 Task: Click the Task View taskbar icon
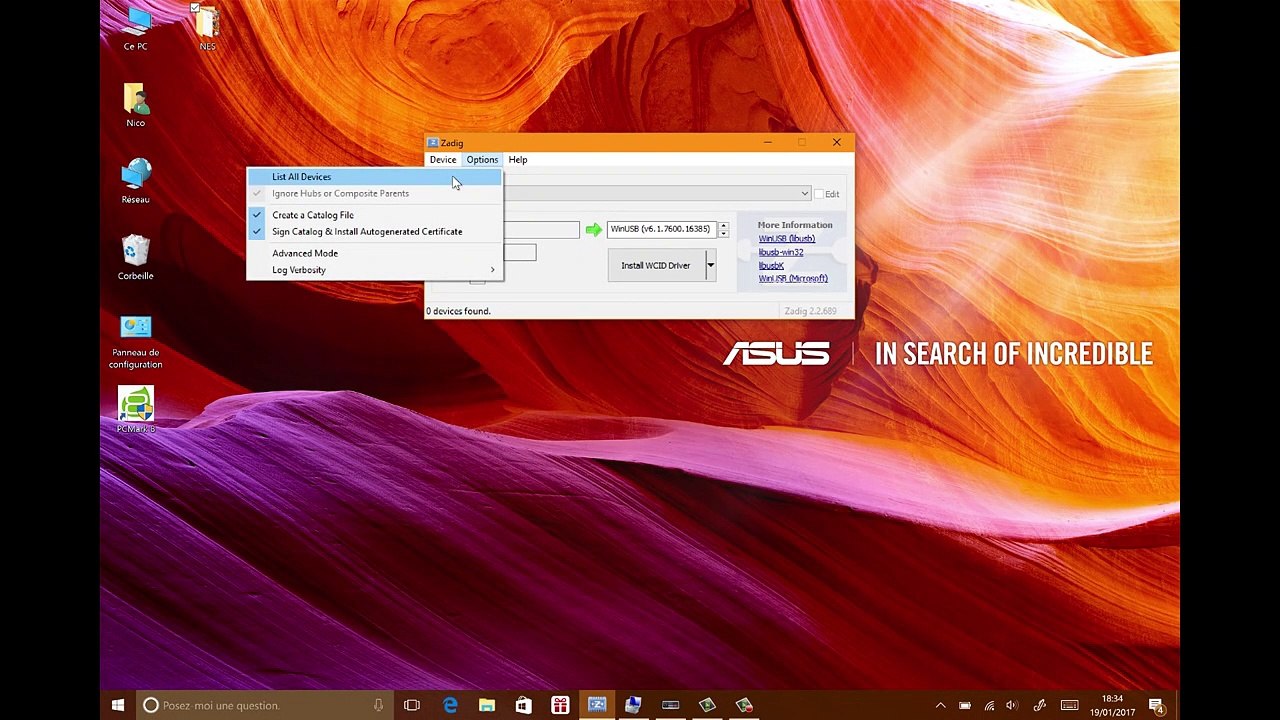(412, 705)
